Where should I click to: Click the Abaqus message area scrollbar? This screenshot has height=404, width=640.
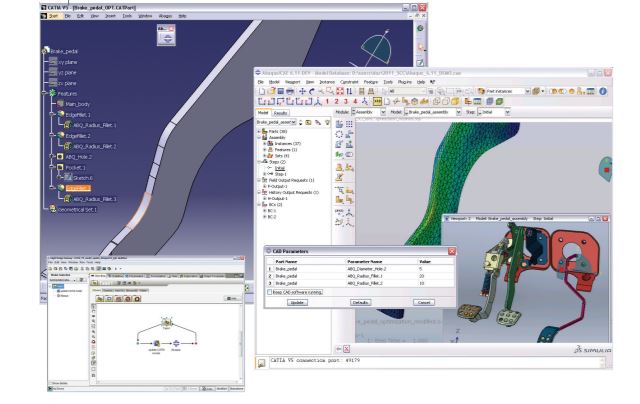(x=602, y=363)
